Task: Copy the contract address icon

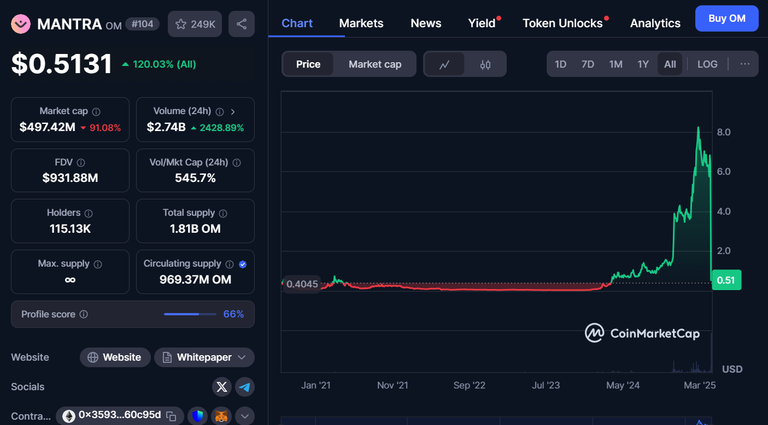Action: [171, 416]
